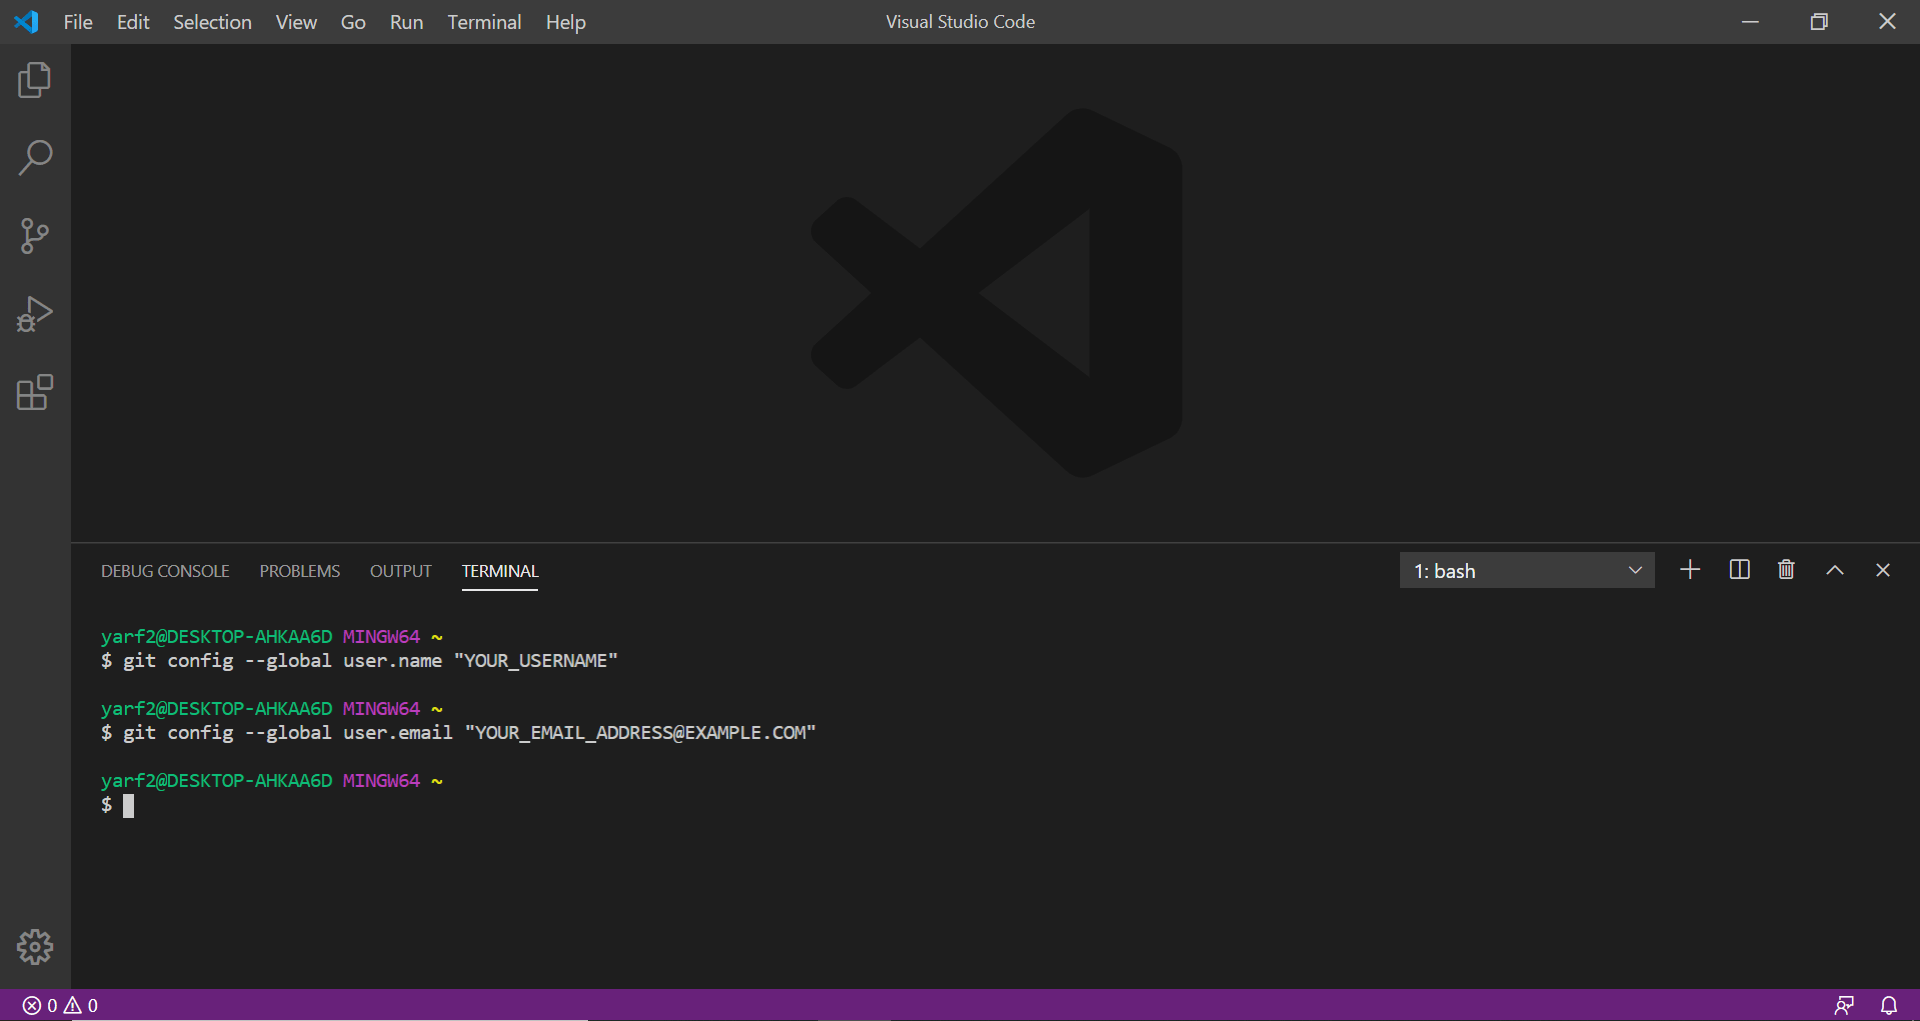Image resolution: width=1920 pixels, height=1021 pixels.
Task: Open the Explorer view
Action: click(35, 80)
